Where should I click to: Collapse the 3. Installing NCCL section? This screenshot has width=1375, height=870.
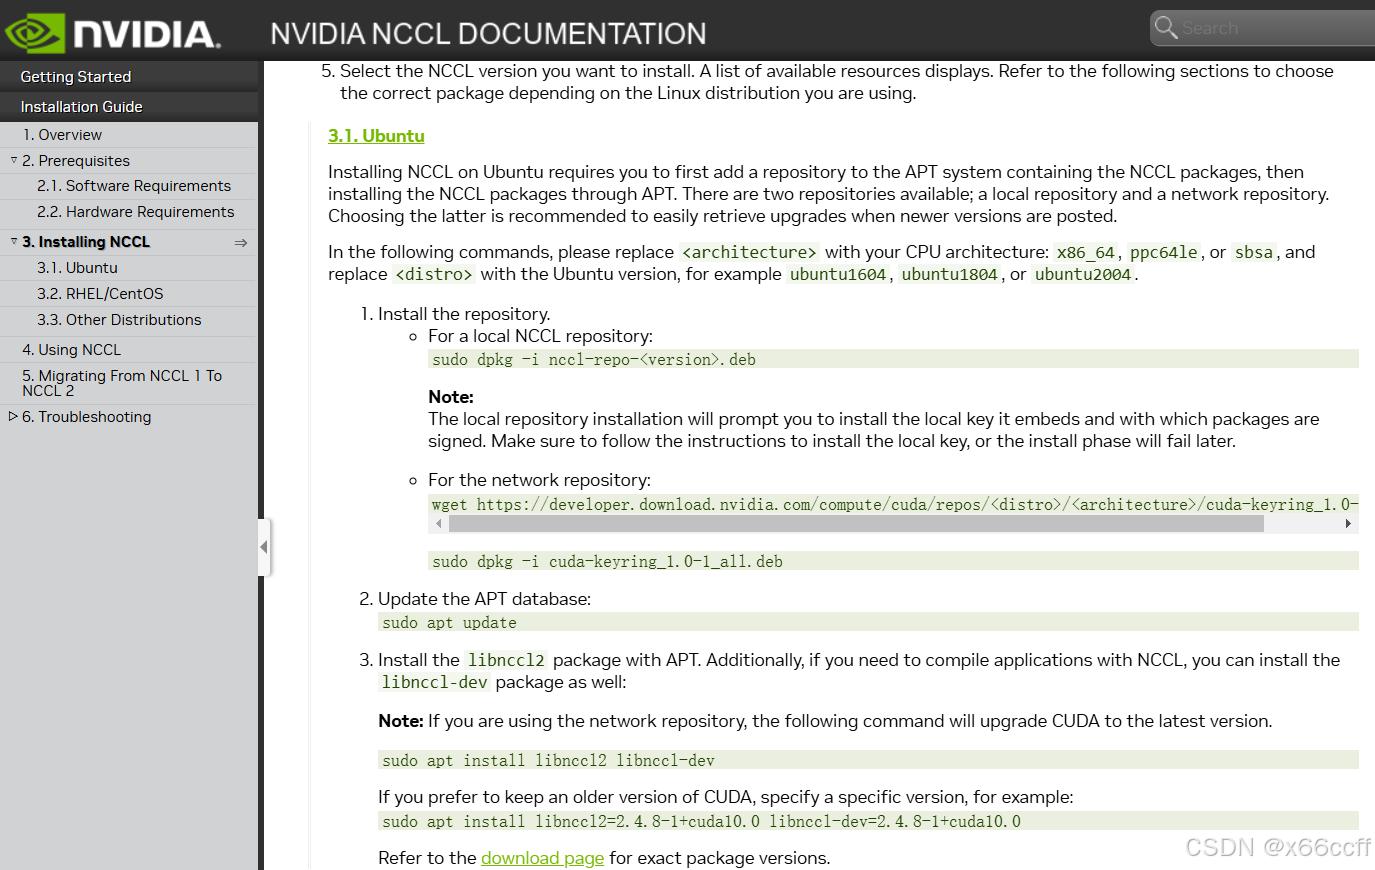tap(13, 241)
